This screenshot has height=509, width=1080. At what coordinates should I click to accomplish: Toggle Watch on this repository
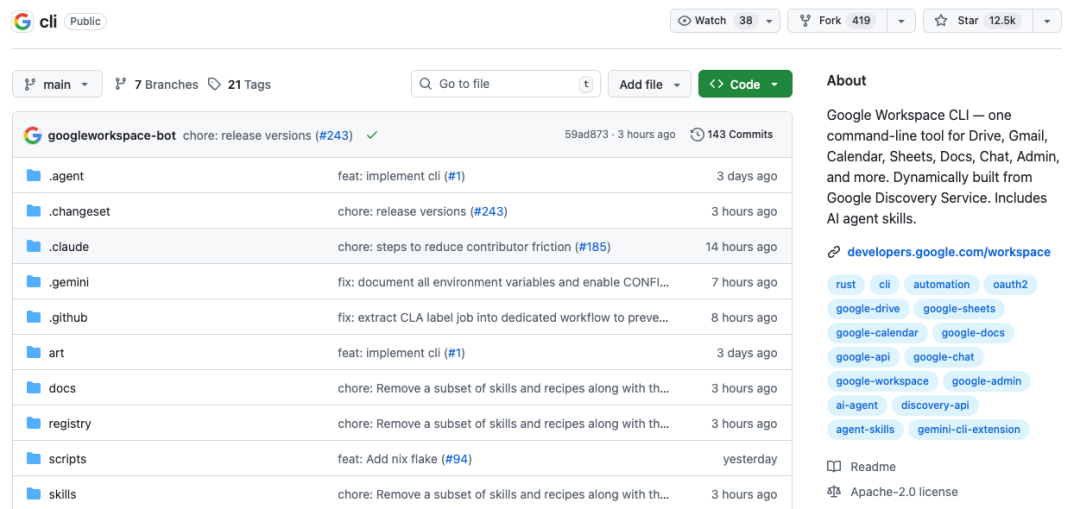point(711,21)
